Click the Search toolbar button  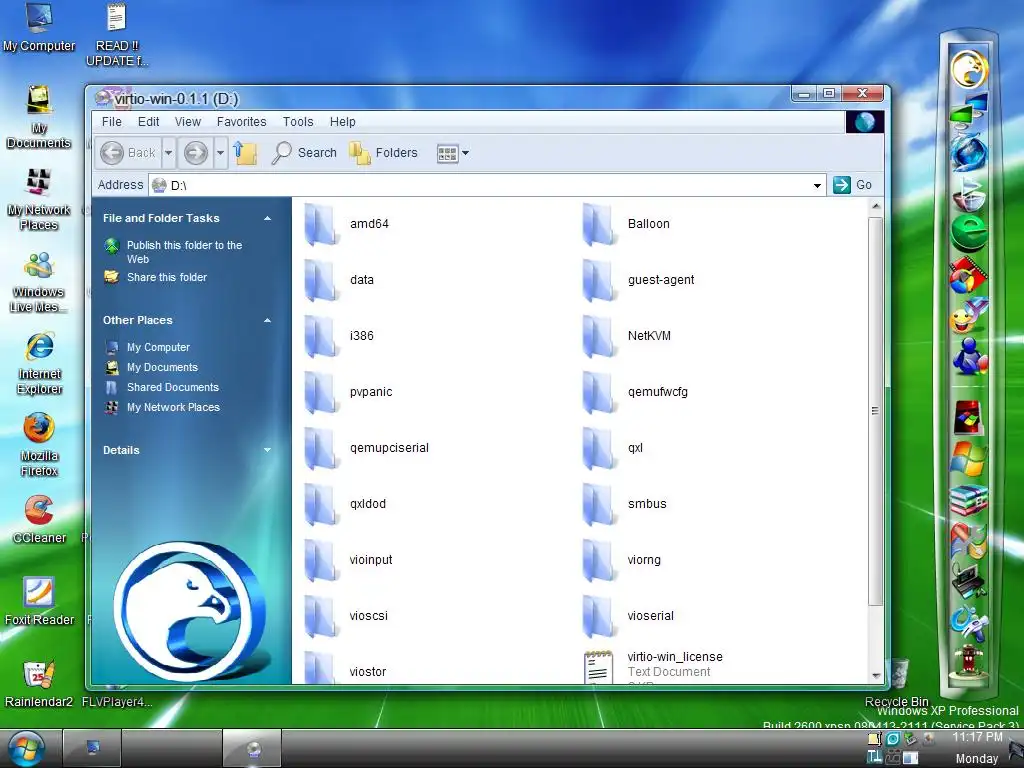click(304, 153)
